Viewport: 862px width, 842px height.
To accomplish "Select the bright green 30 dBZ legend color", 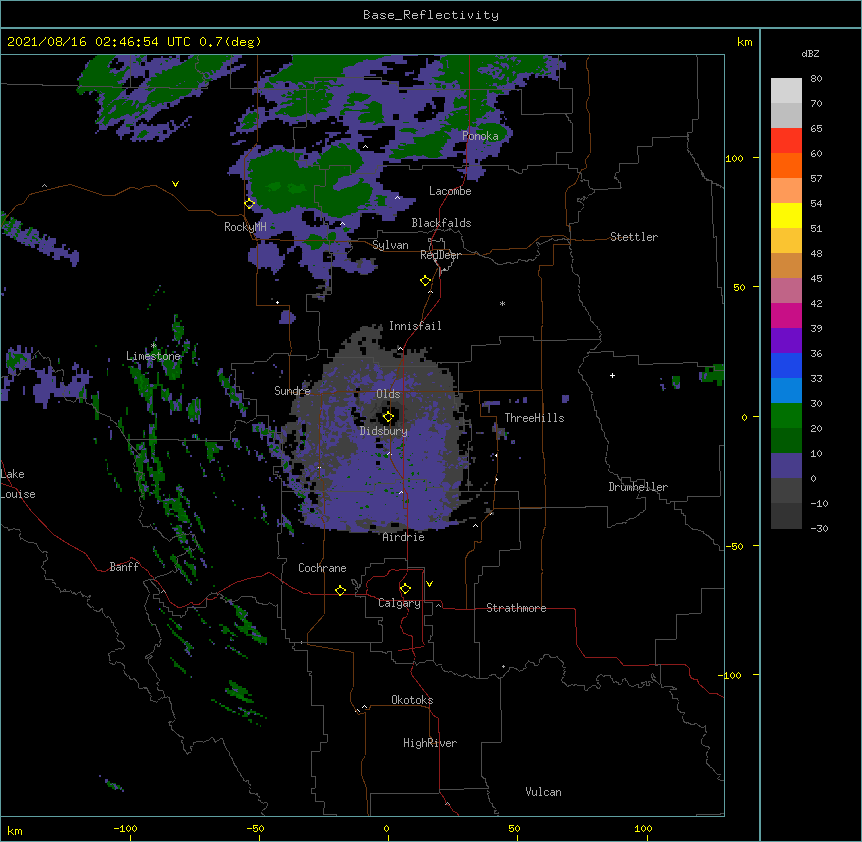I will pyautogui.click(x=786, y=416).
